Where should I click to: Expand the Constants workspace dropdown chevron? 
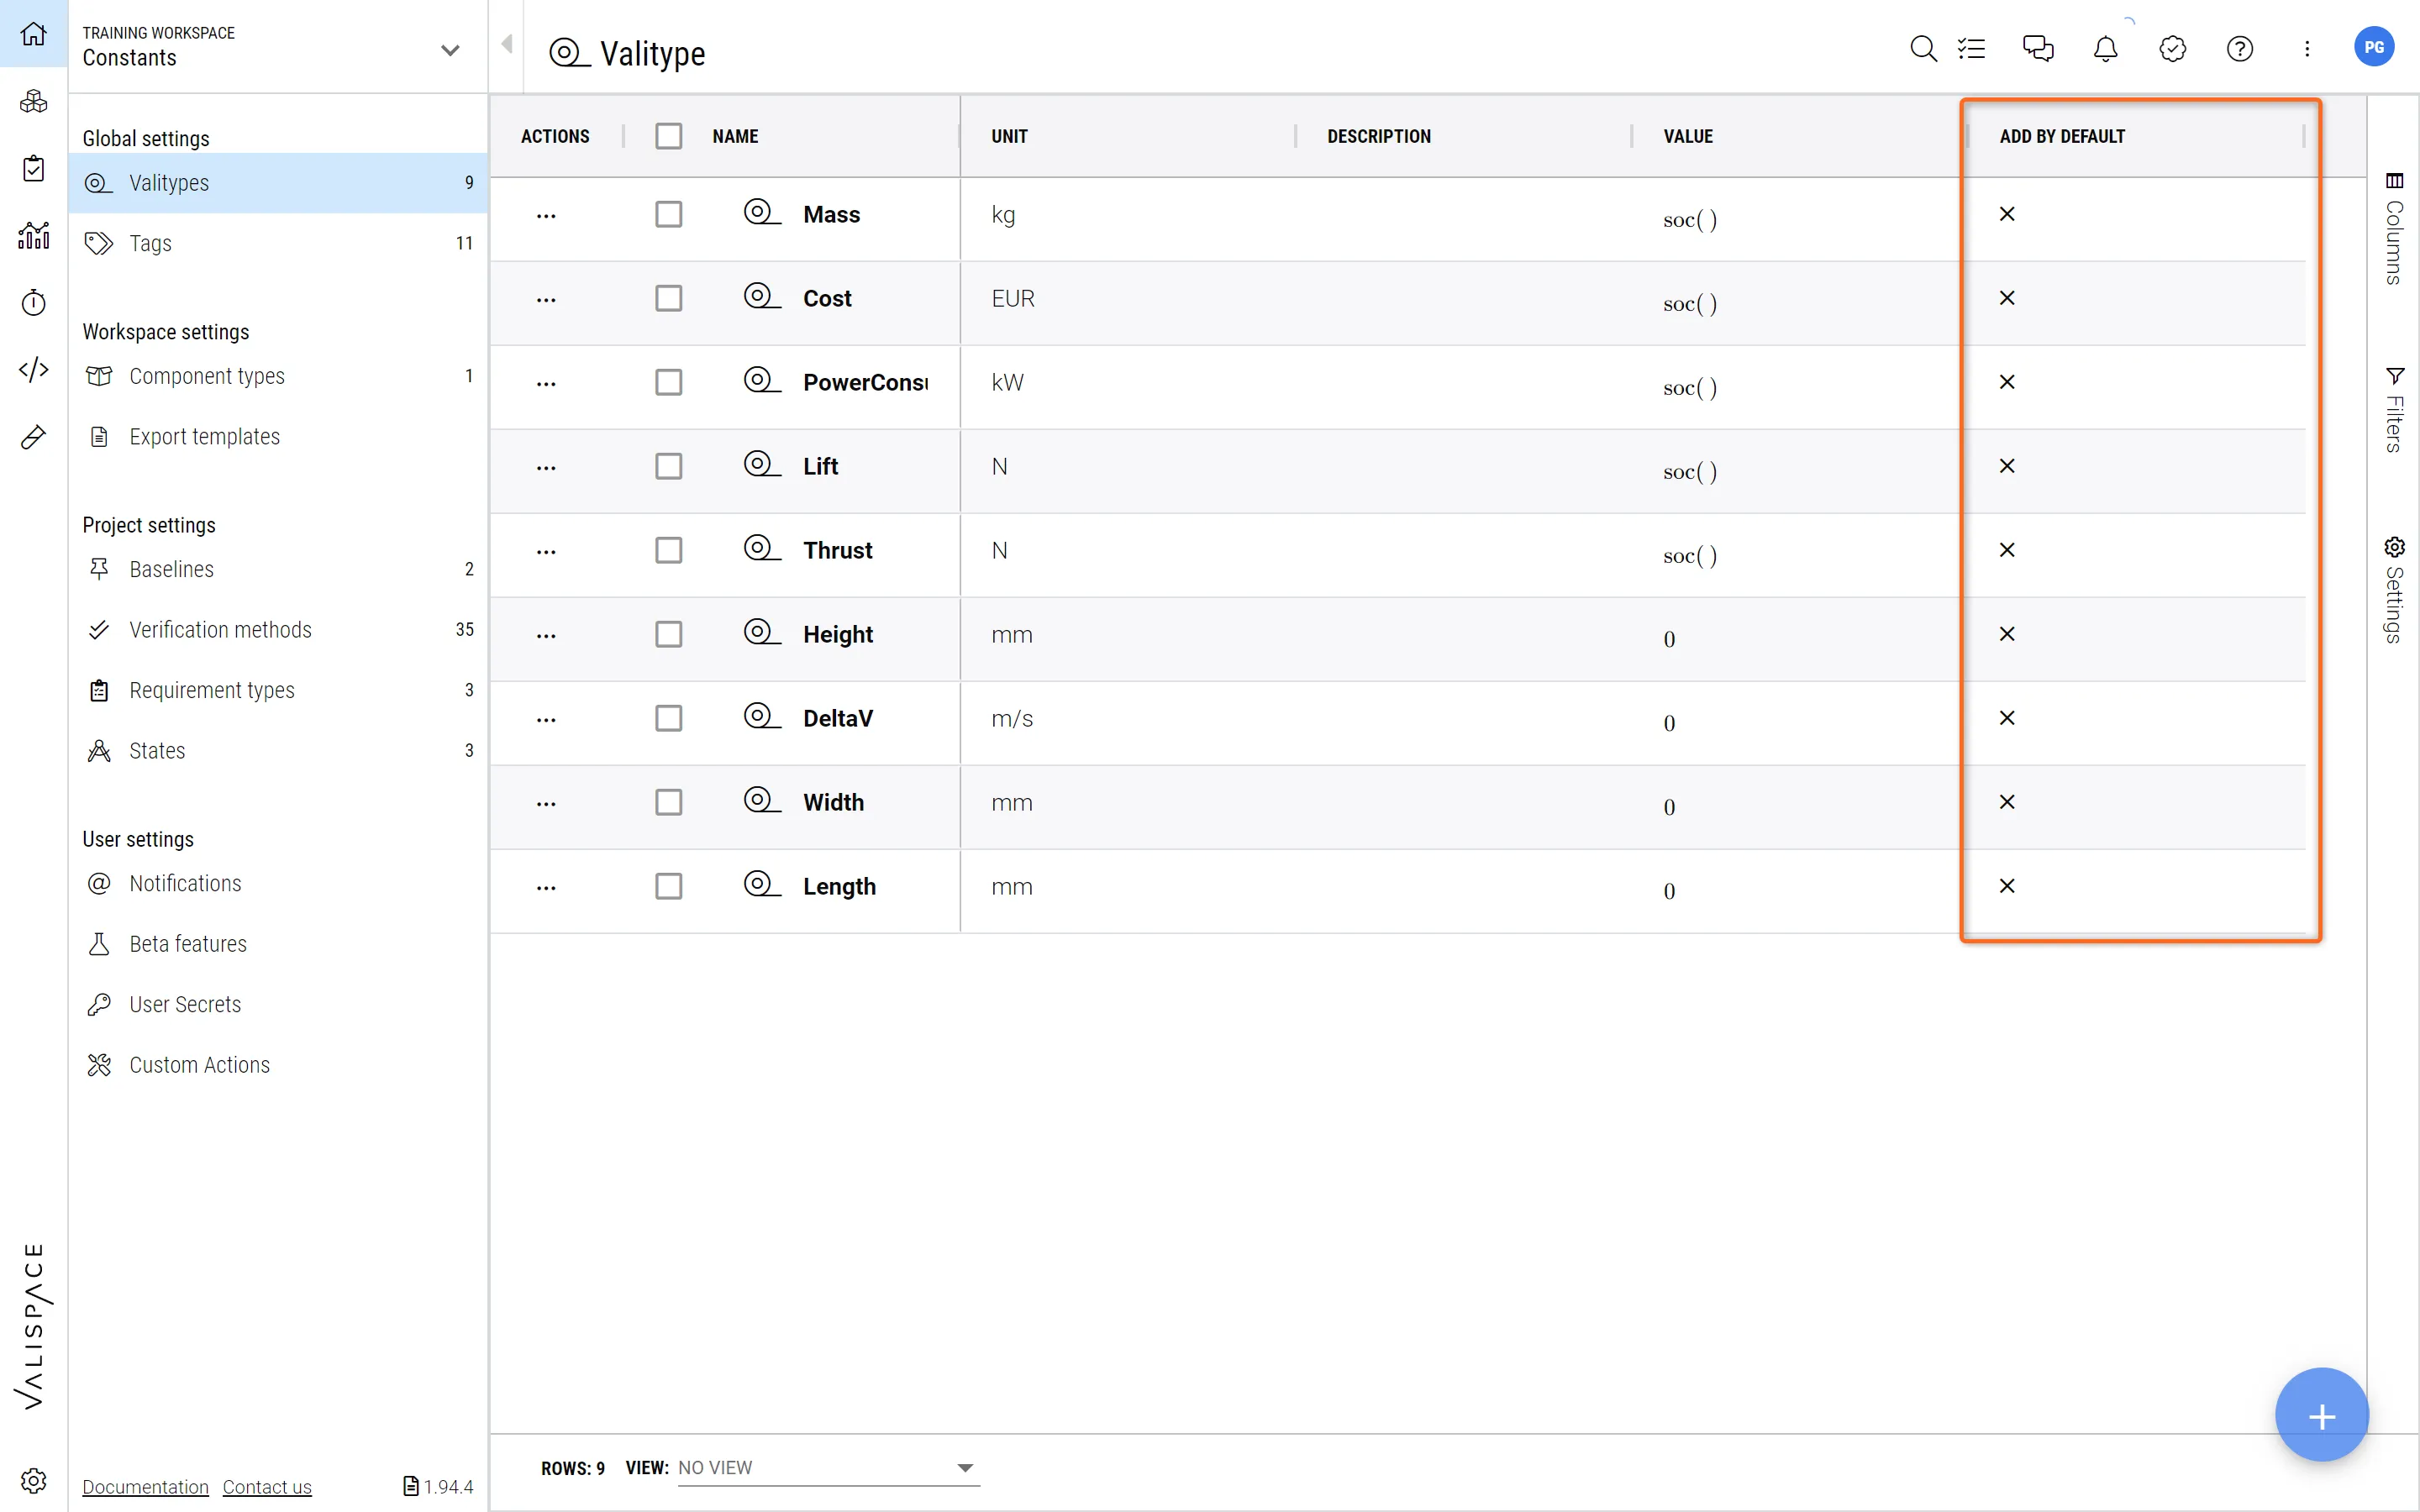pyautogui.click(x=450, y=50)
